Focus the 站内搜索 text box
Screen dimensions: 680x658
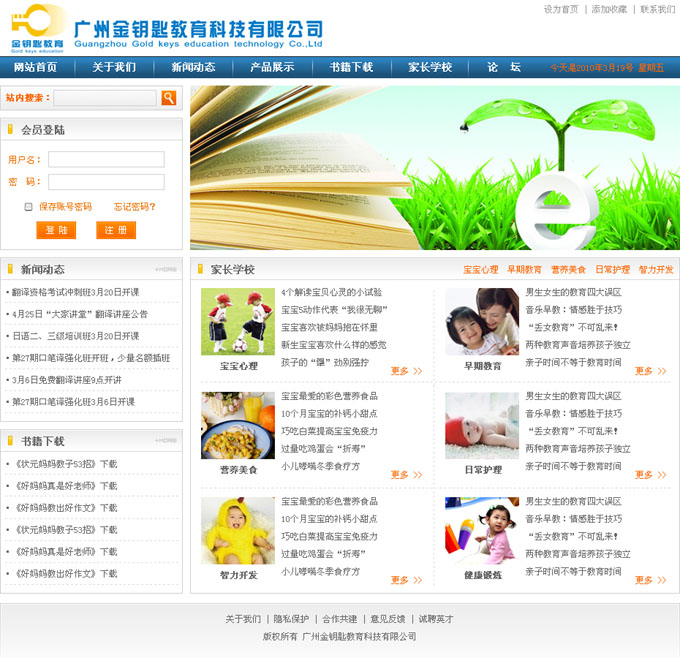coord(105,98)
